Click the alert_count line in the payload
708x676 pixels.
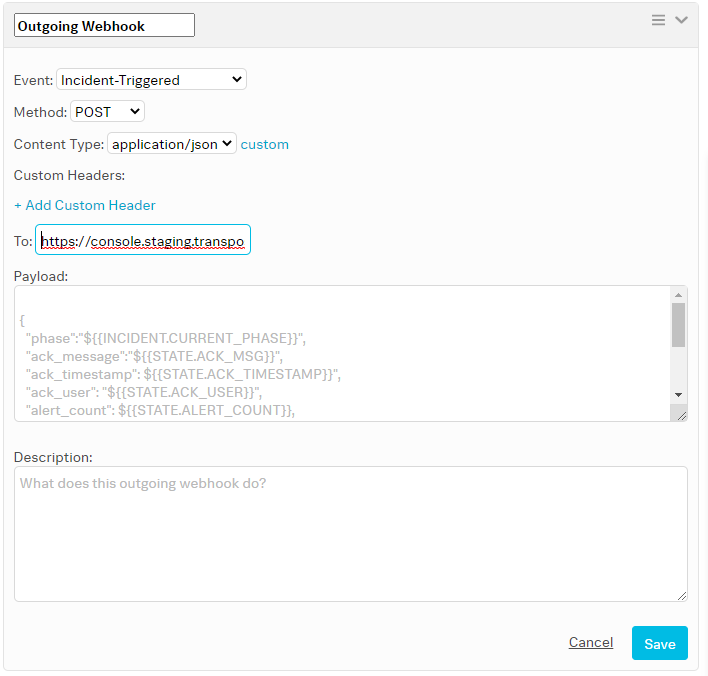click(160, 410)
